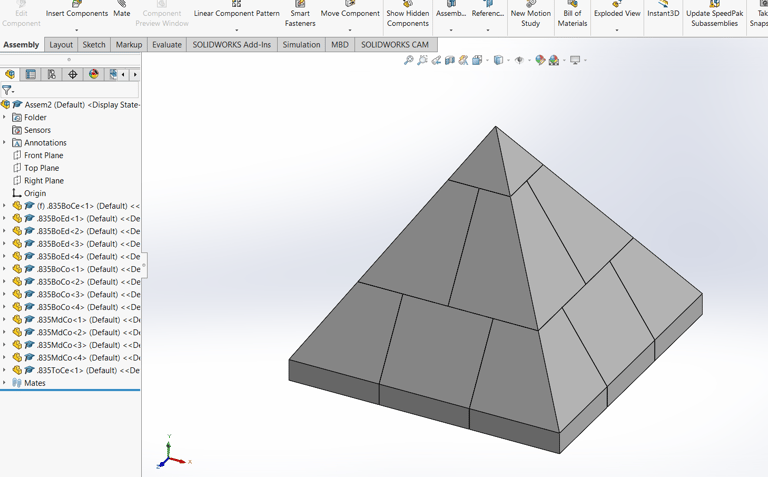Open the MBD tab
Viewport: 768px width, 477px height.
340,45
